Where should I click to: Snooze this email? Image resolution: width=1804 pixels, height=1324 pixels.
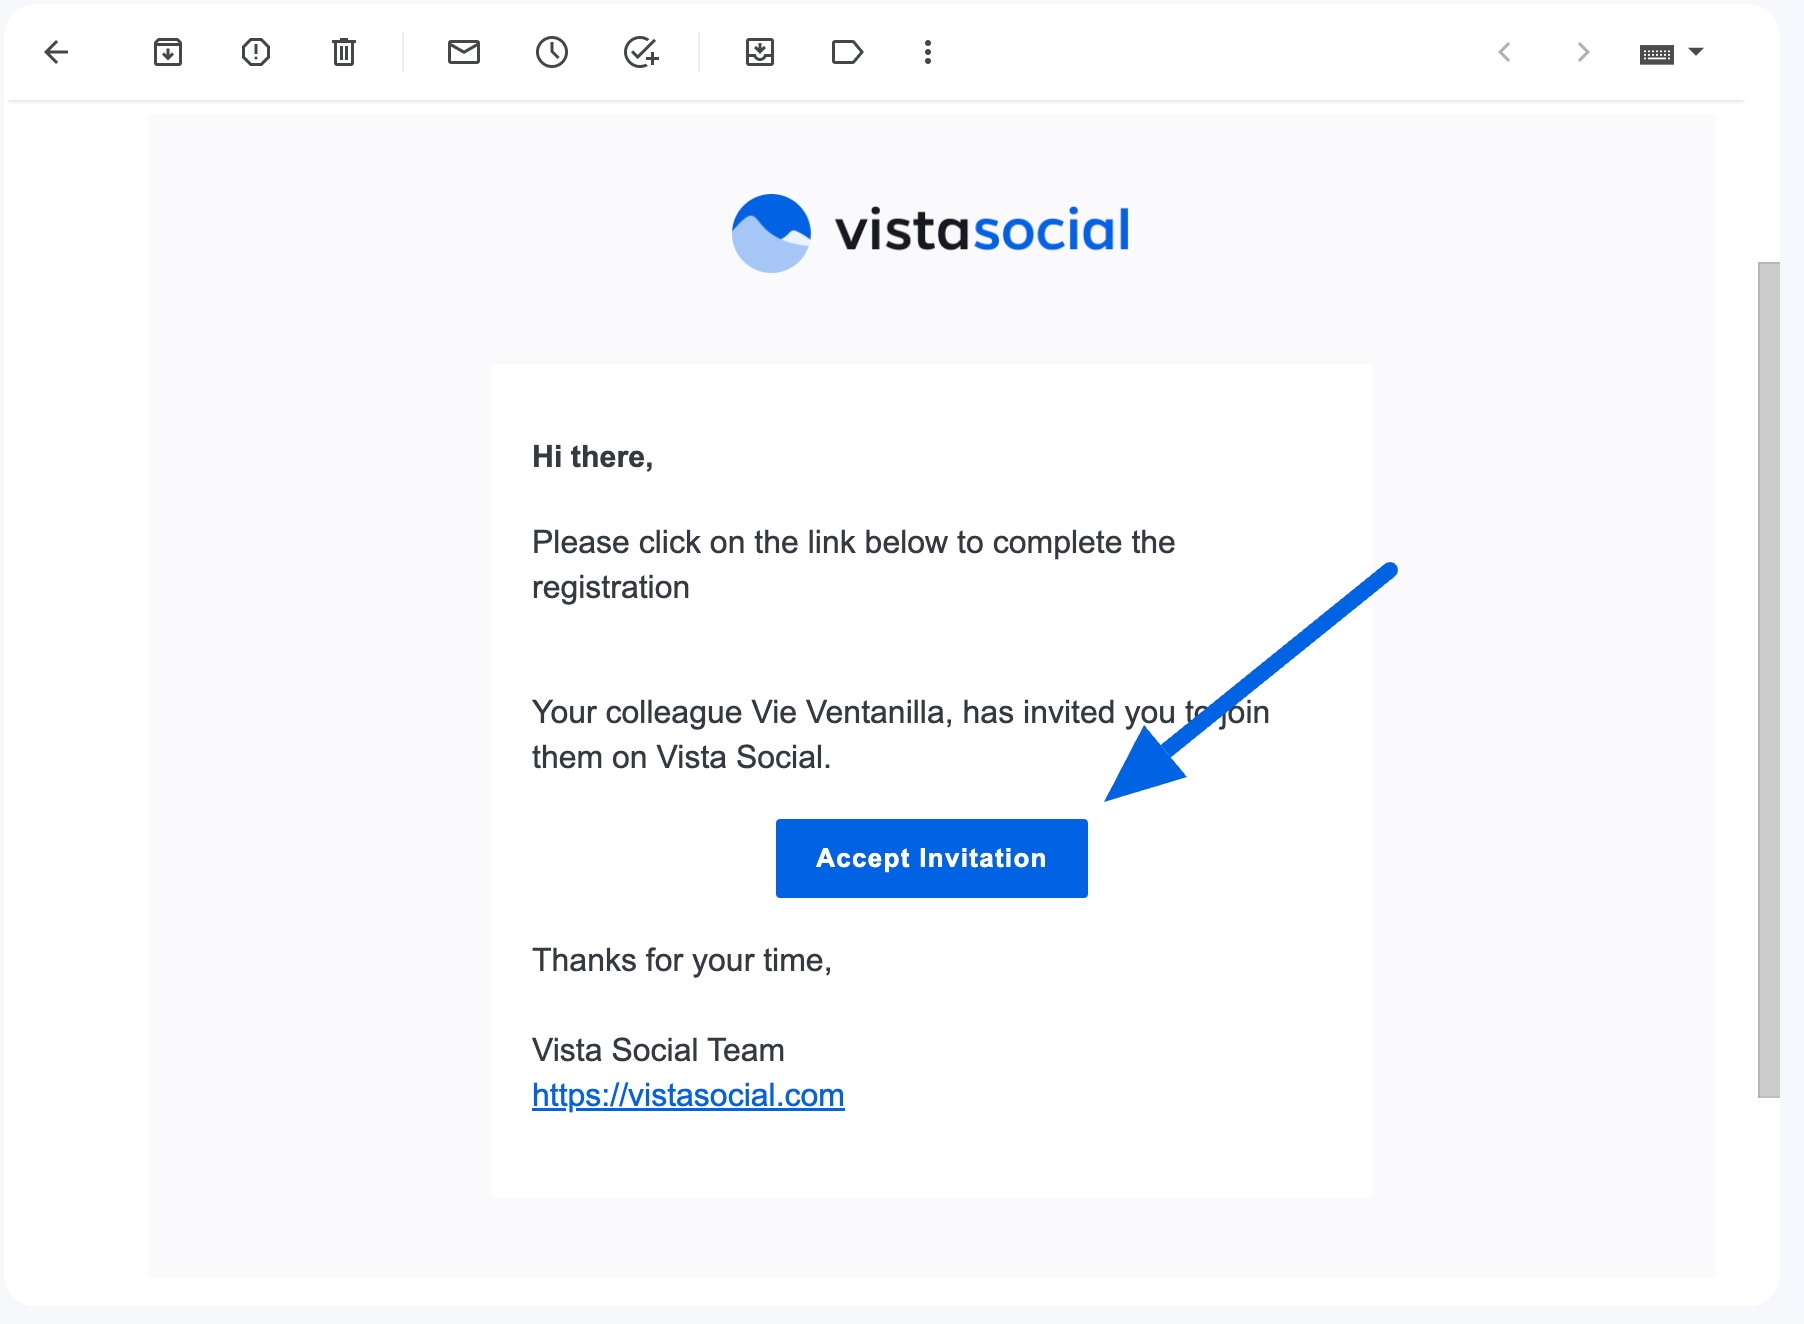551,52
